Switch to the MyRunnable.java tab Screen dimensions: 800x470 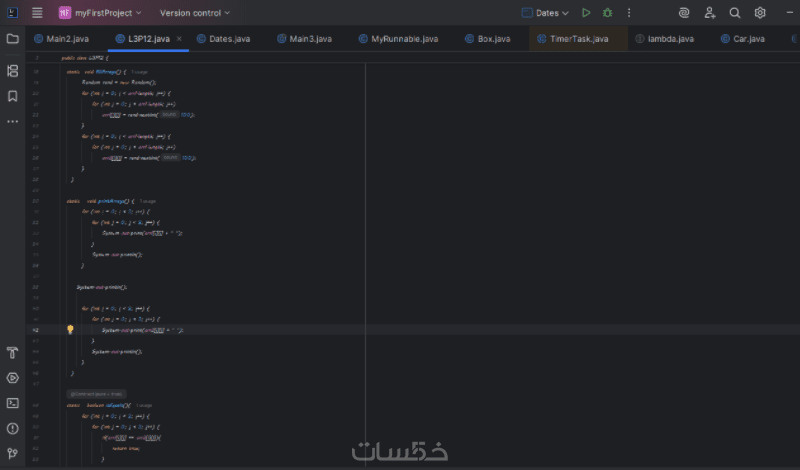[398, 39]
